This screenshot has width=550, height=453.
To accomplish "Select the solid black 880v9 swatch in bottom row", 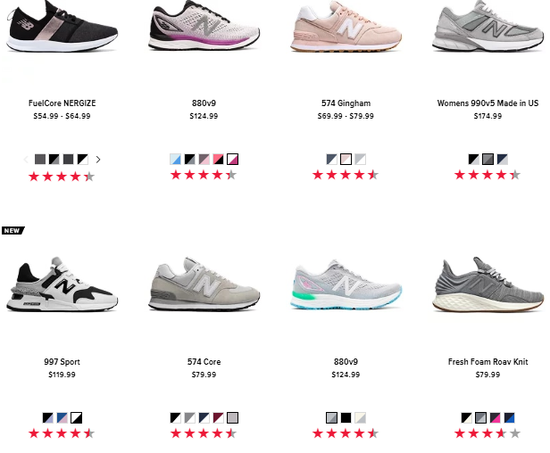I will [346, 418].
